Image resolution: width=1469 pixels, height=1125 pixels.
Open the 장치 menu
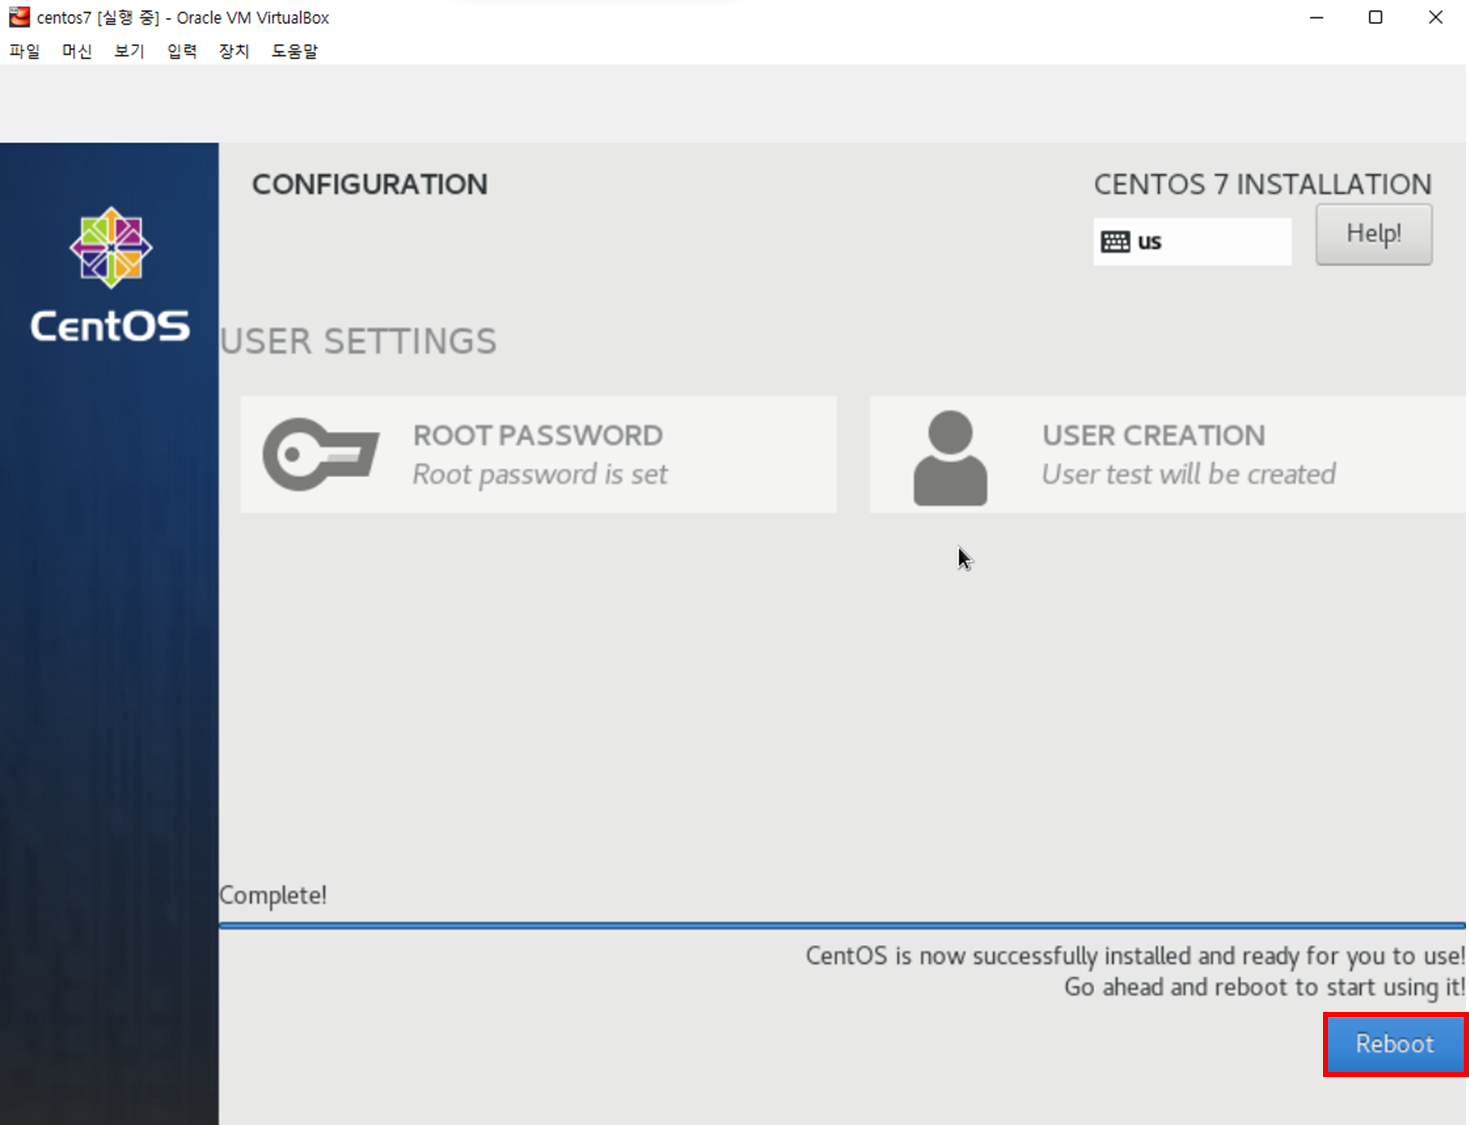tap(234, 51)
